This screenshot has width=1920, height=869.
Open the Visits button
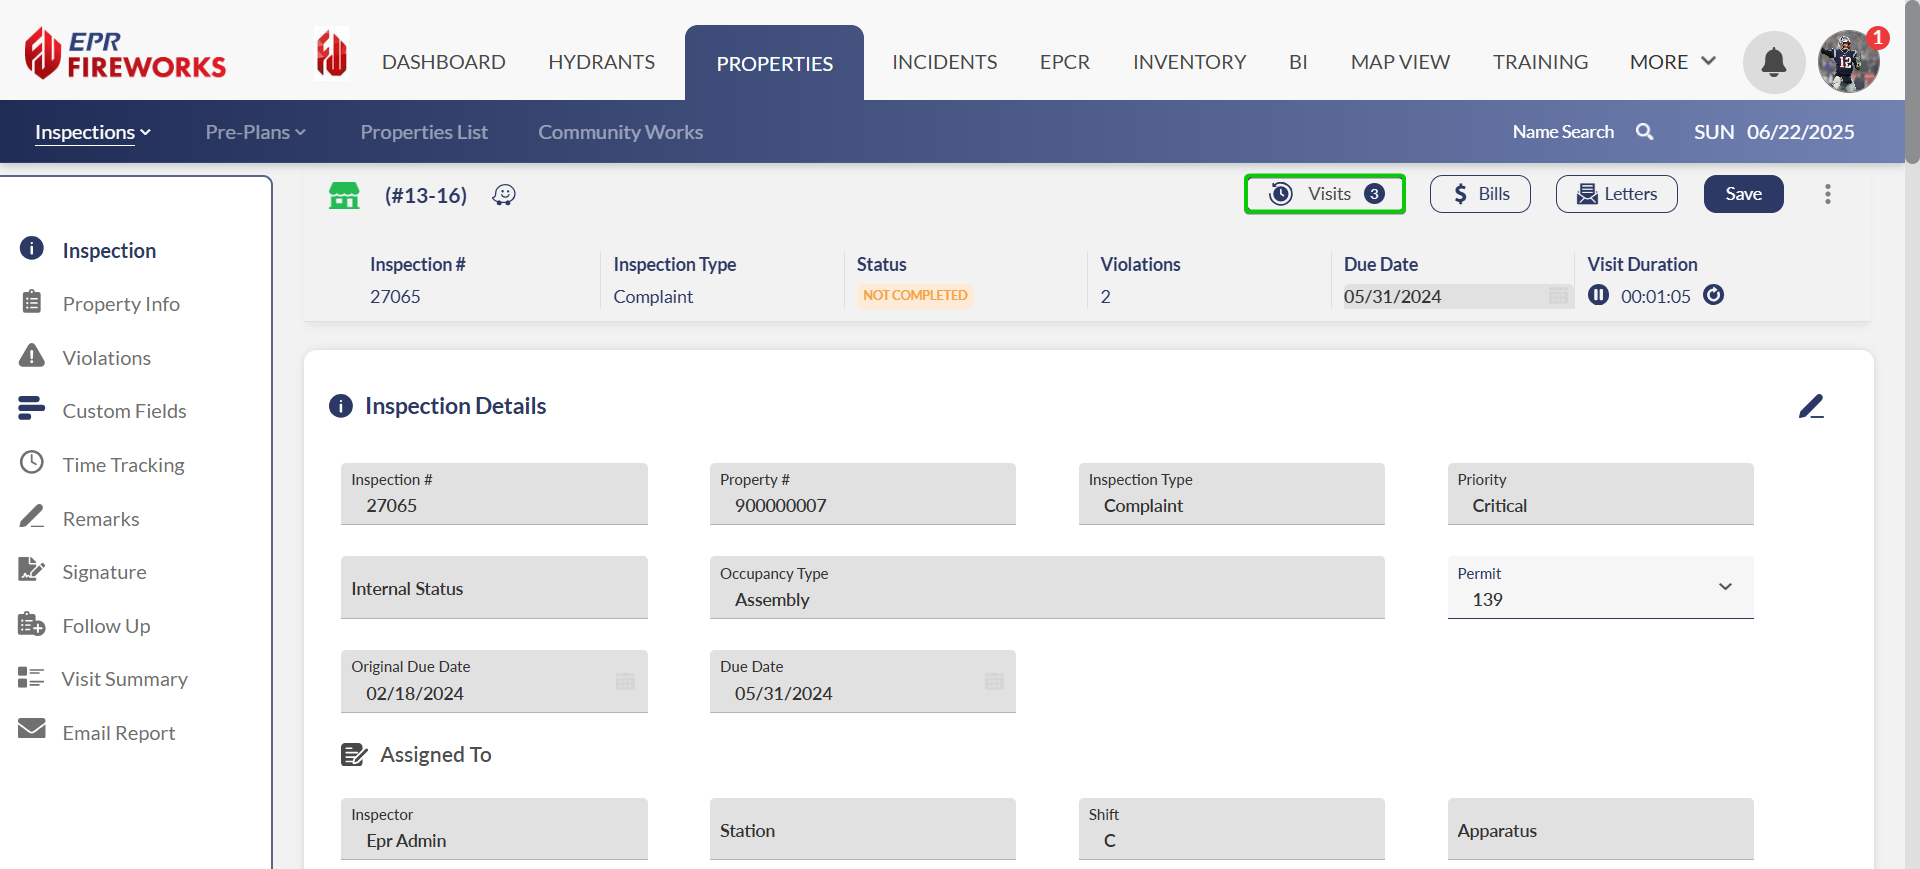tap(1324, 194)
